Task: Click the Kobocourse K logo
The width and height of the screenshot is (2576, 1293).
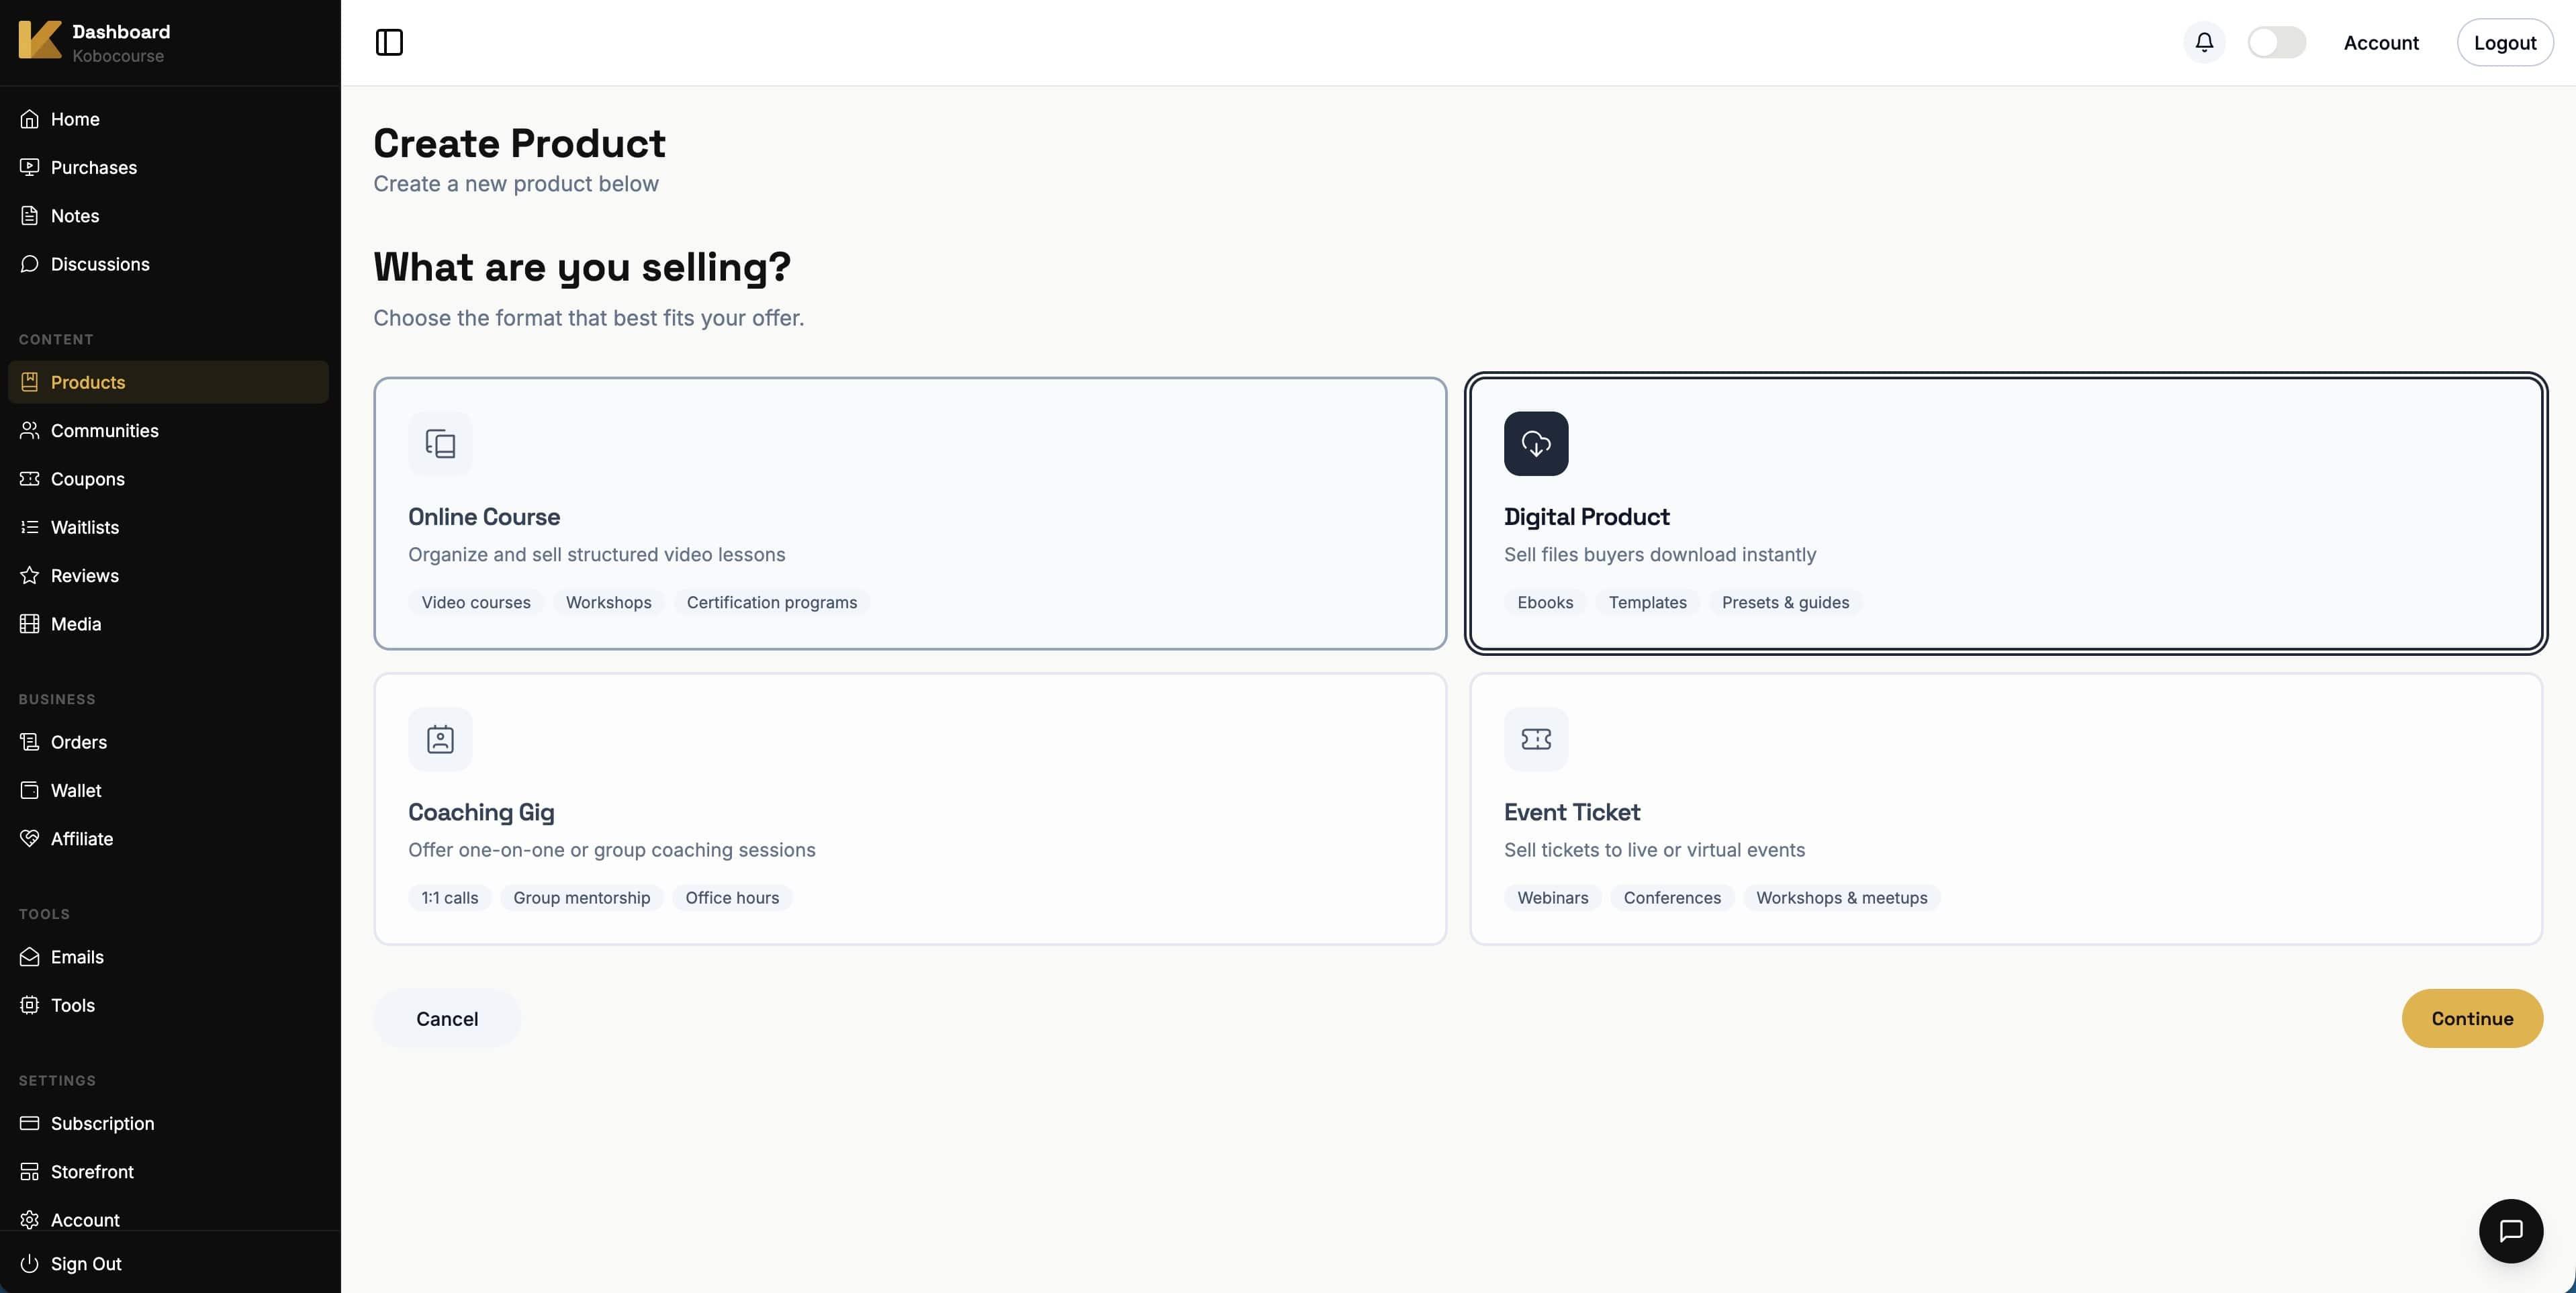Action: point(40,41)
